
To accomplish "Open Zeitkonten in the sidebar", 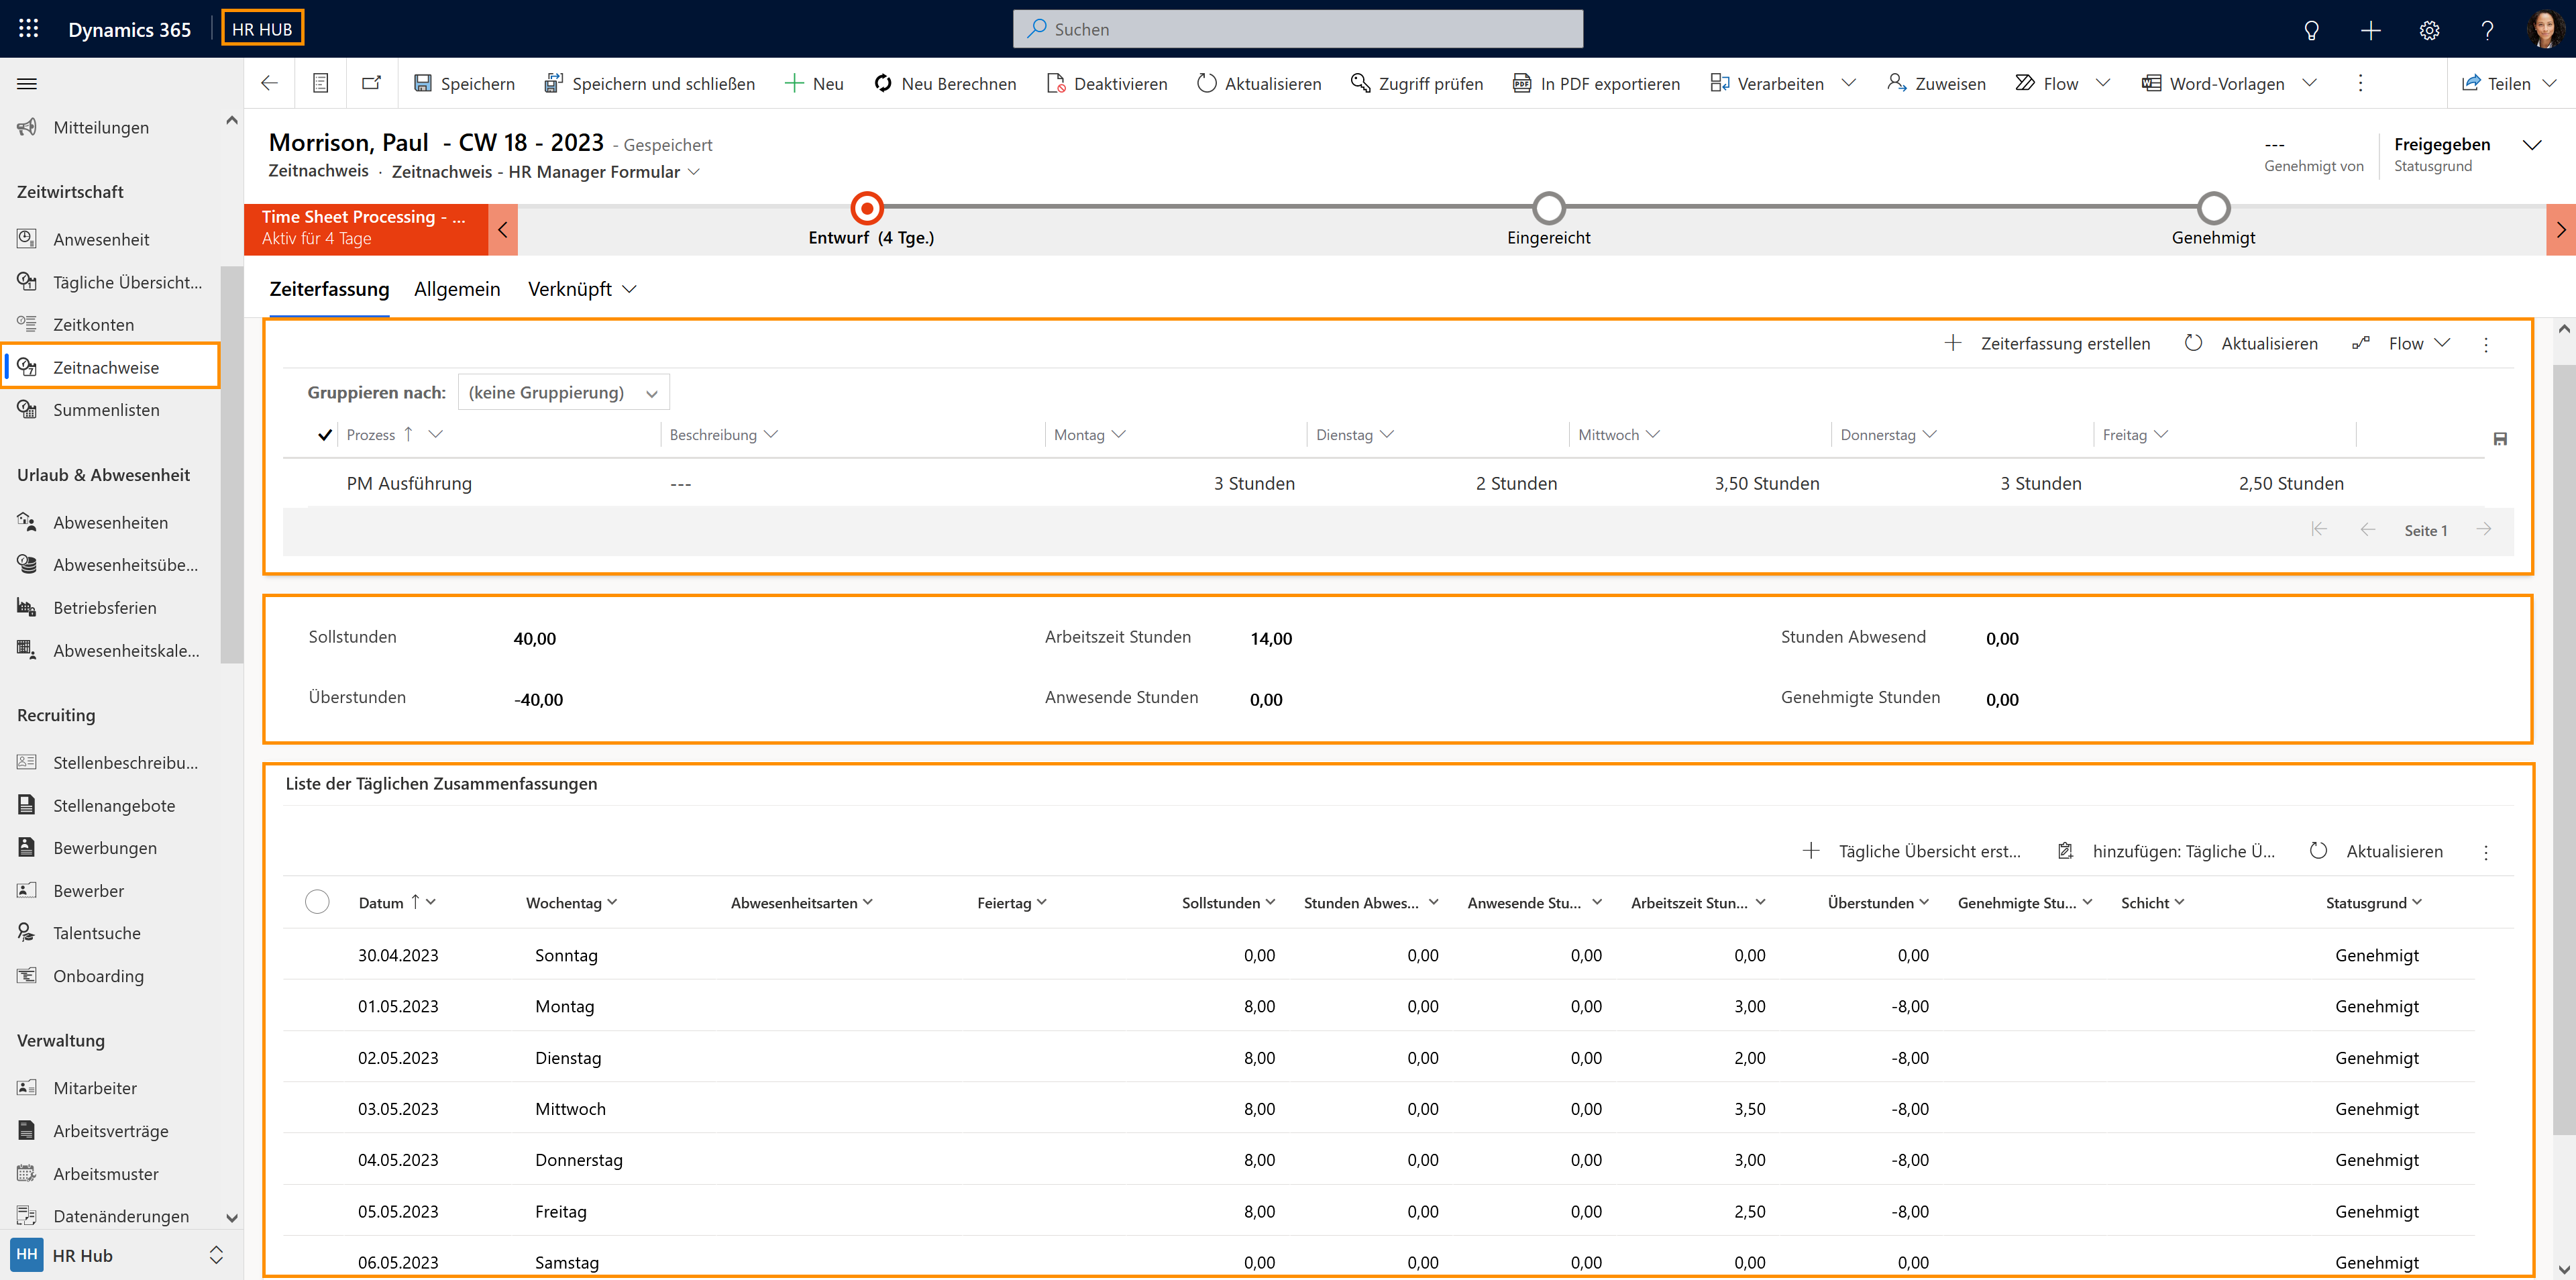I will click(x=93, y=325).
